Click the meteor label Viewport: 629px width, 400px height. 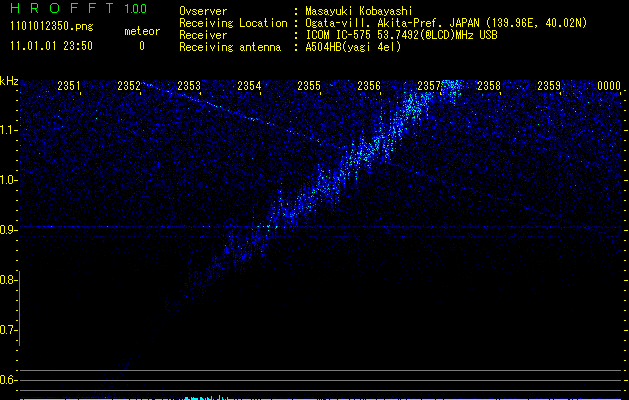pyautogui.click(x=142, y=31)
